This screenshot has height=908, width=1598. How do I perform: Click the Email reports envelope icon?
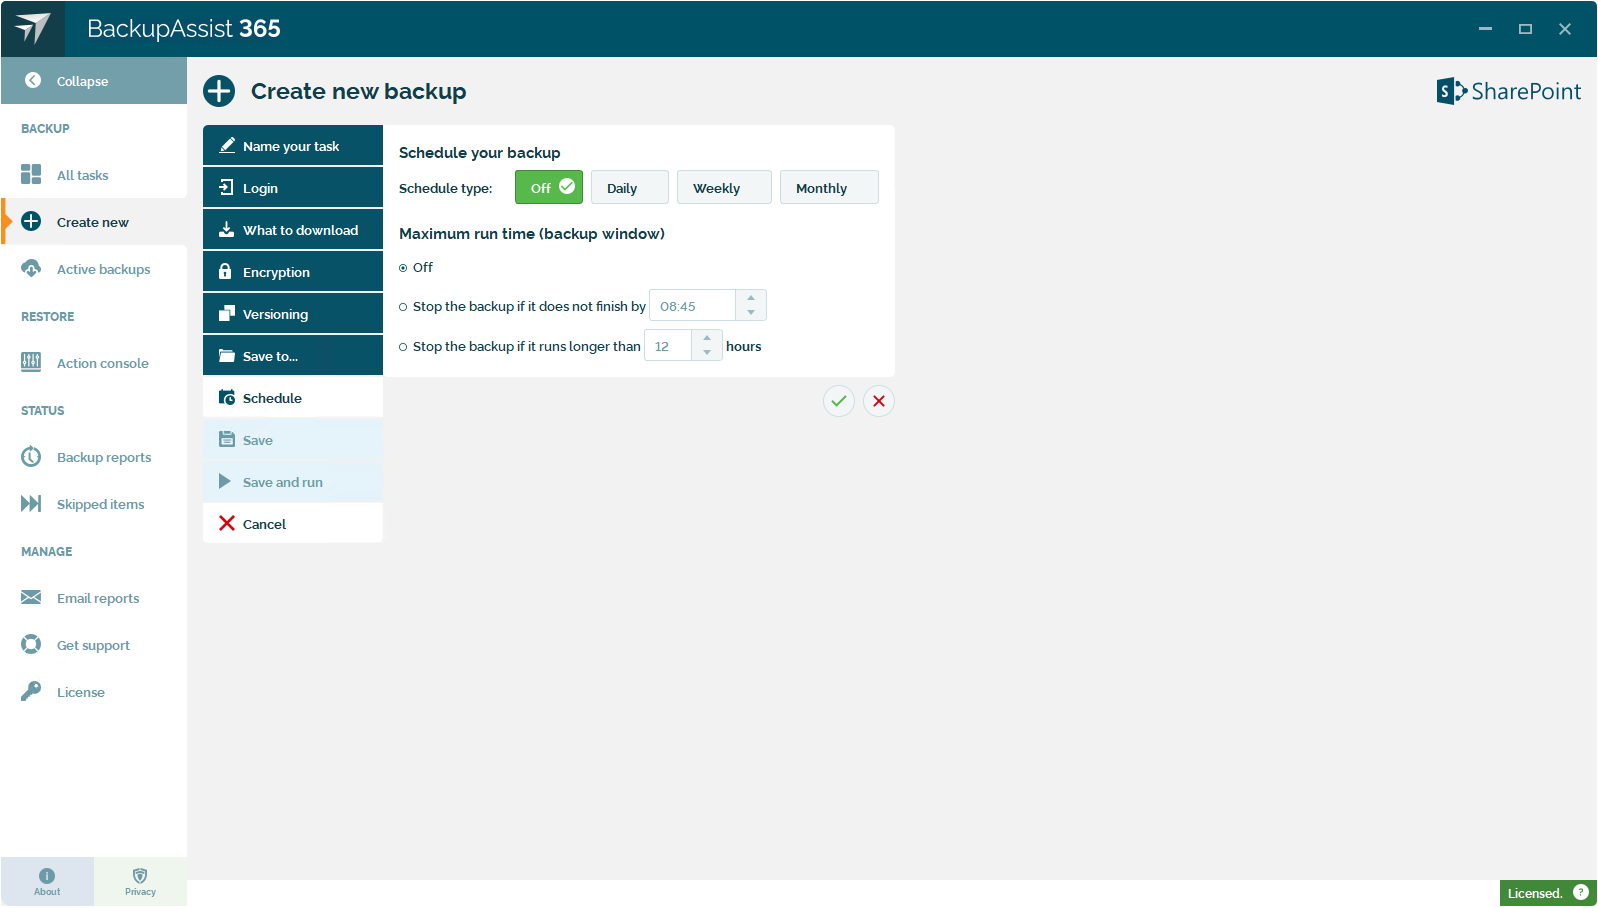pos(31,597)
